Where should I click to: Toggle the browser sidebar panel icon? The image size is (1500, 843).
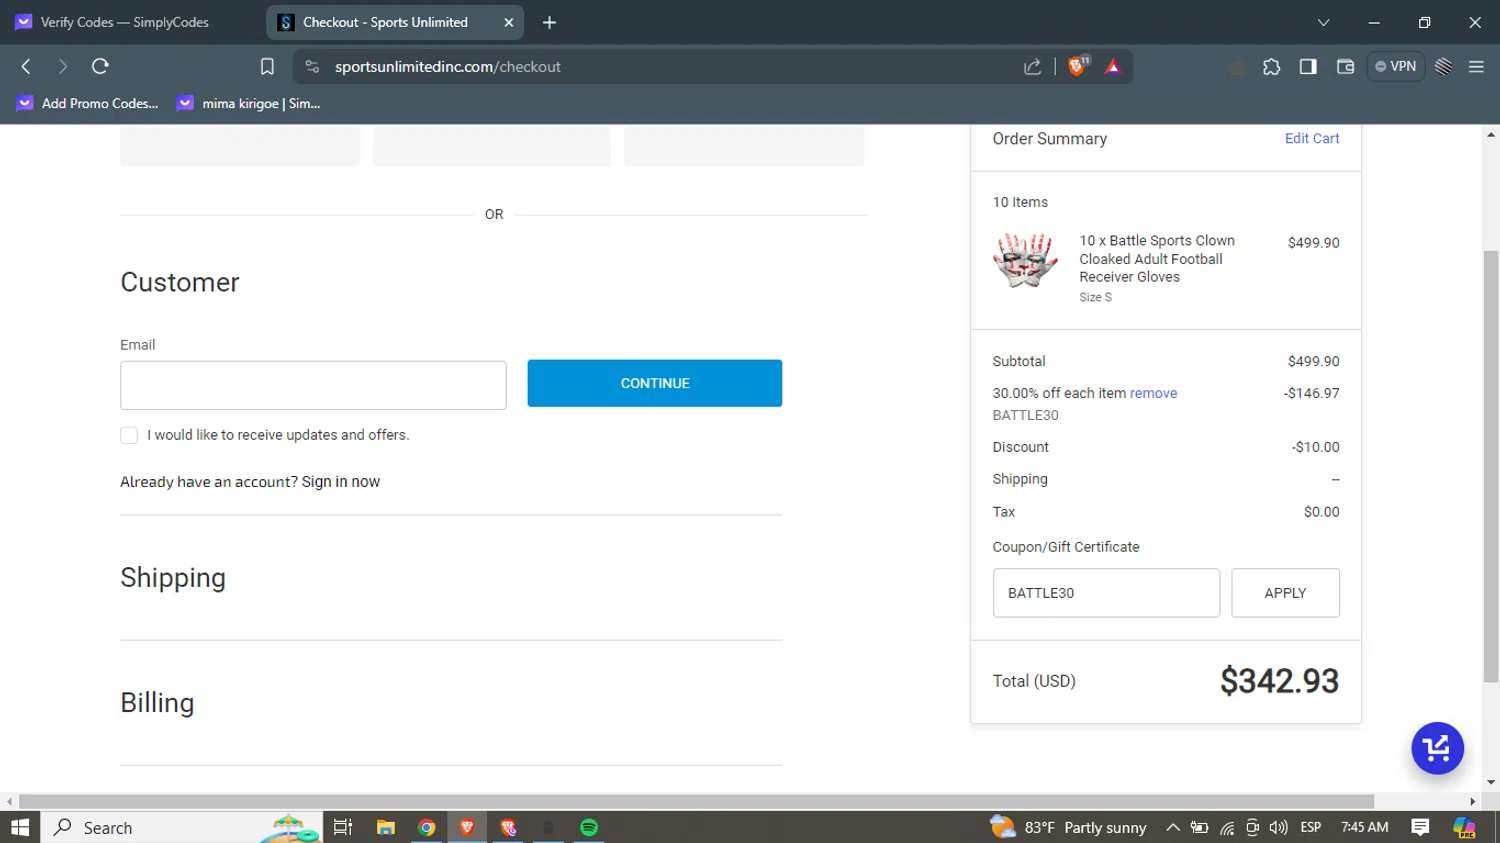click(x=1308, y=67)
